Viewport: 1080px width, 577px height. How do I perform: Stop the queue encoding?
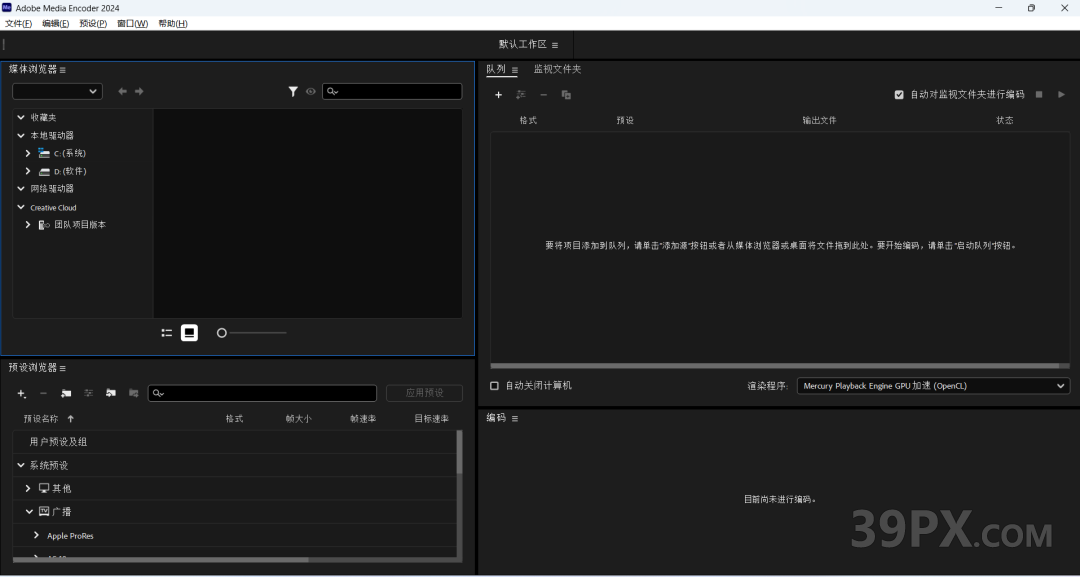click(1039, 94)
